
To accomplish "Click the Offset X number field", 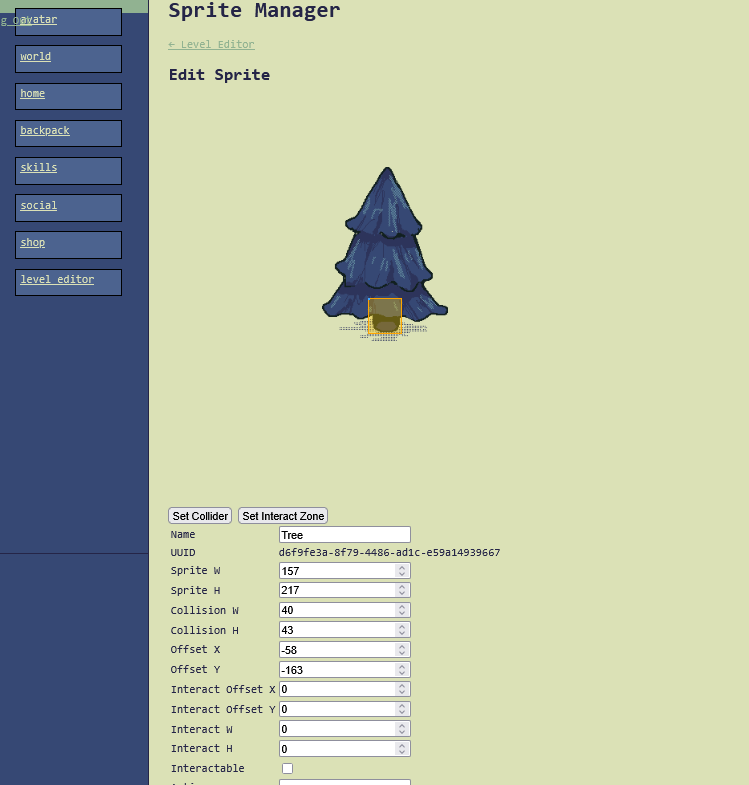I will [x=336, y=650].
